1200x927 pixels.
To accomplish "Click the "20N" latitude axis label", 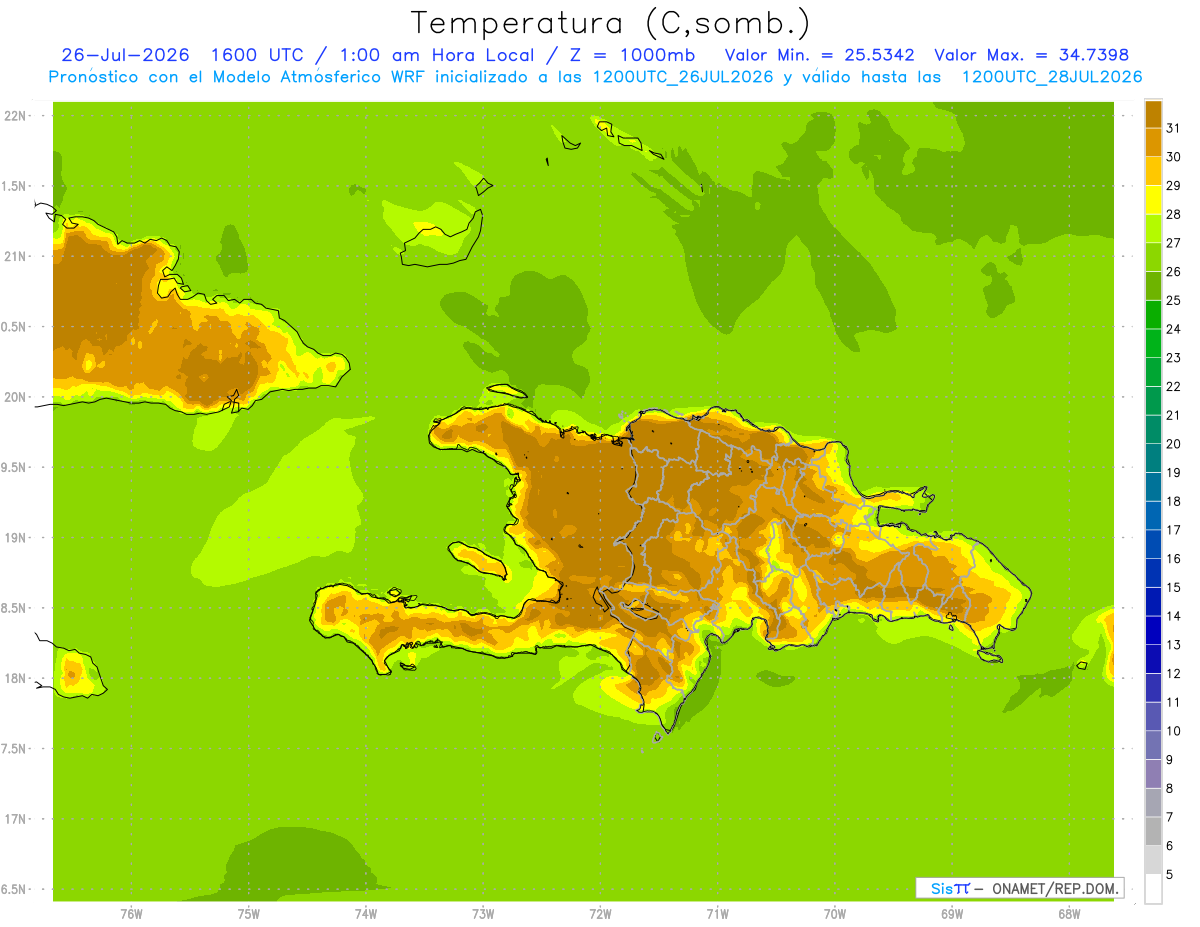I will click(x=15, y=397).
